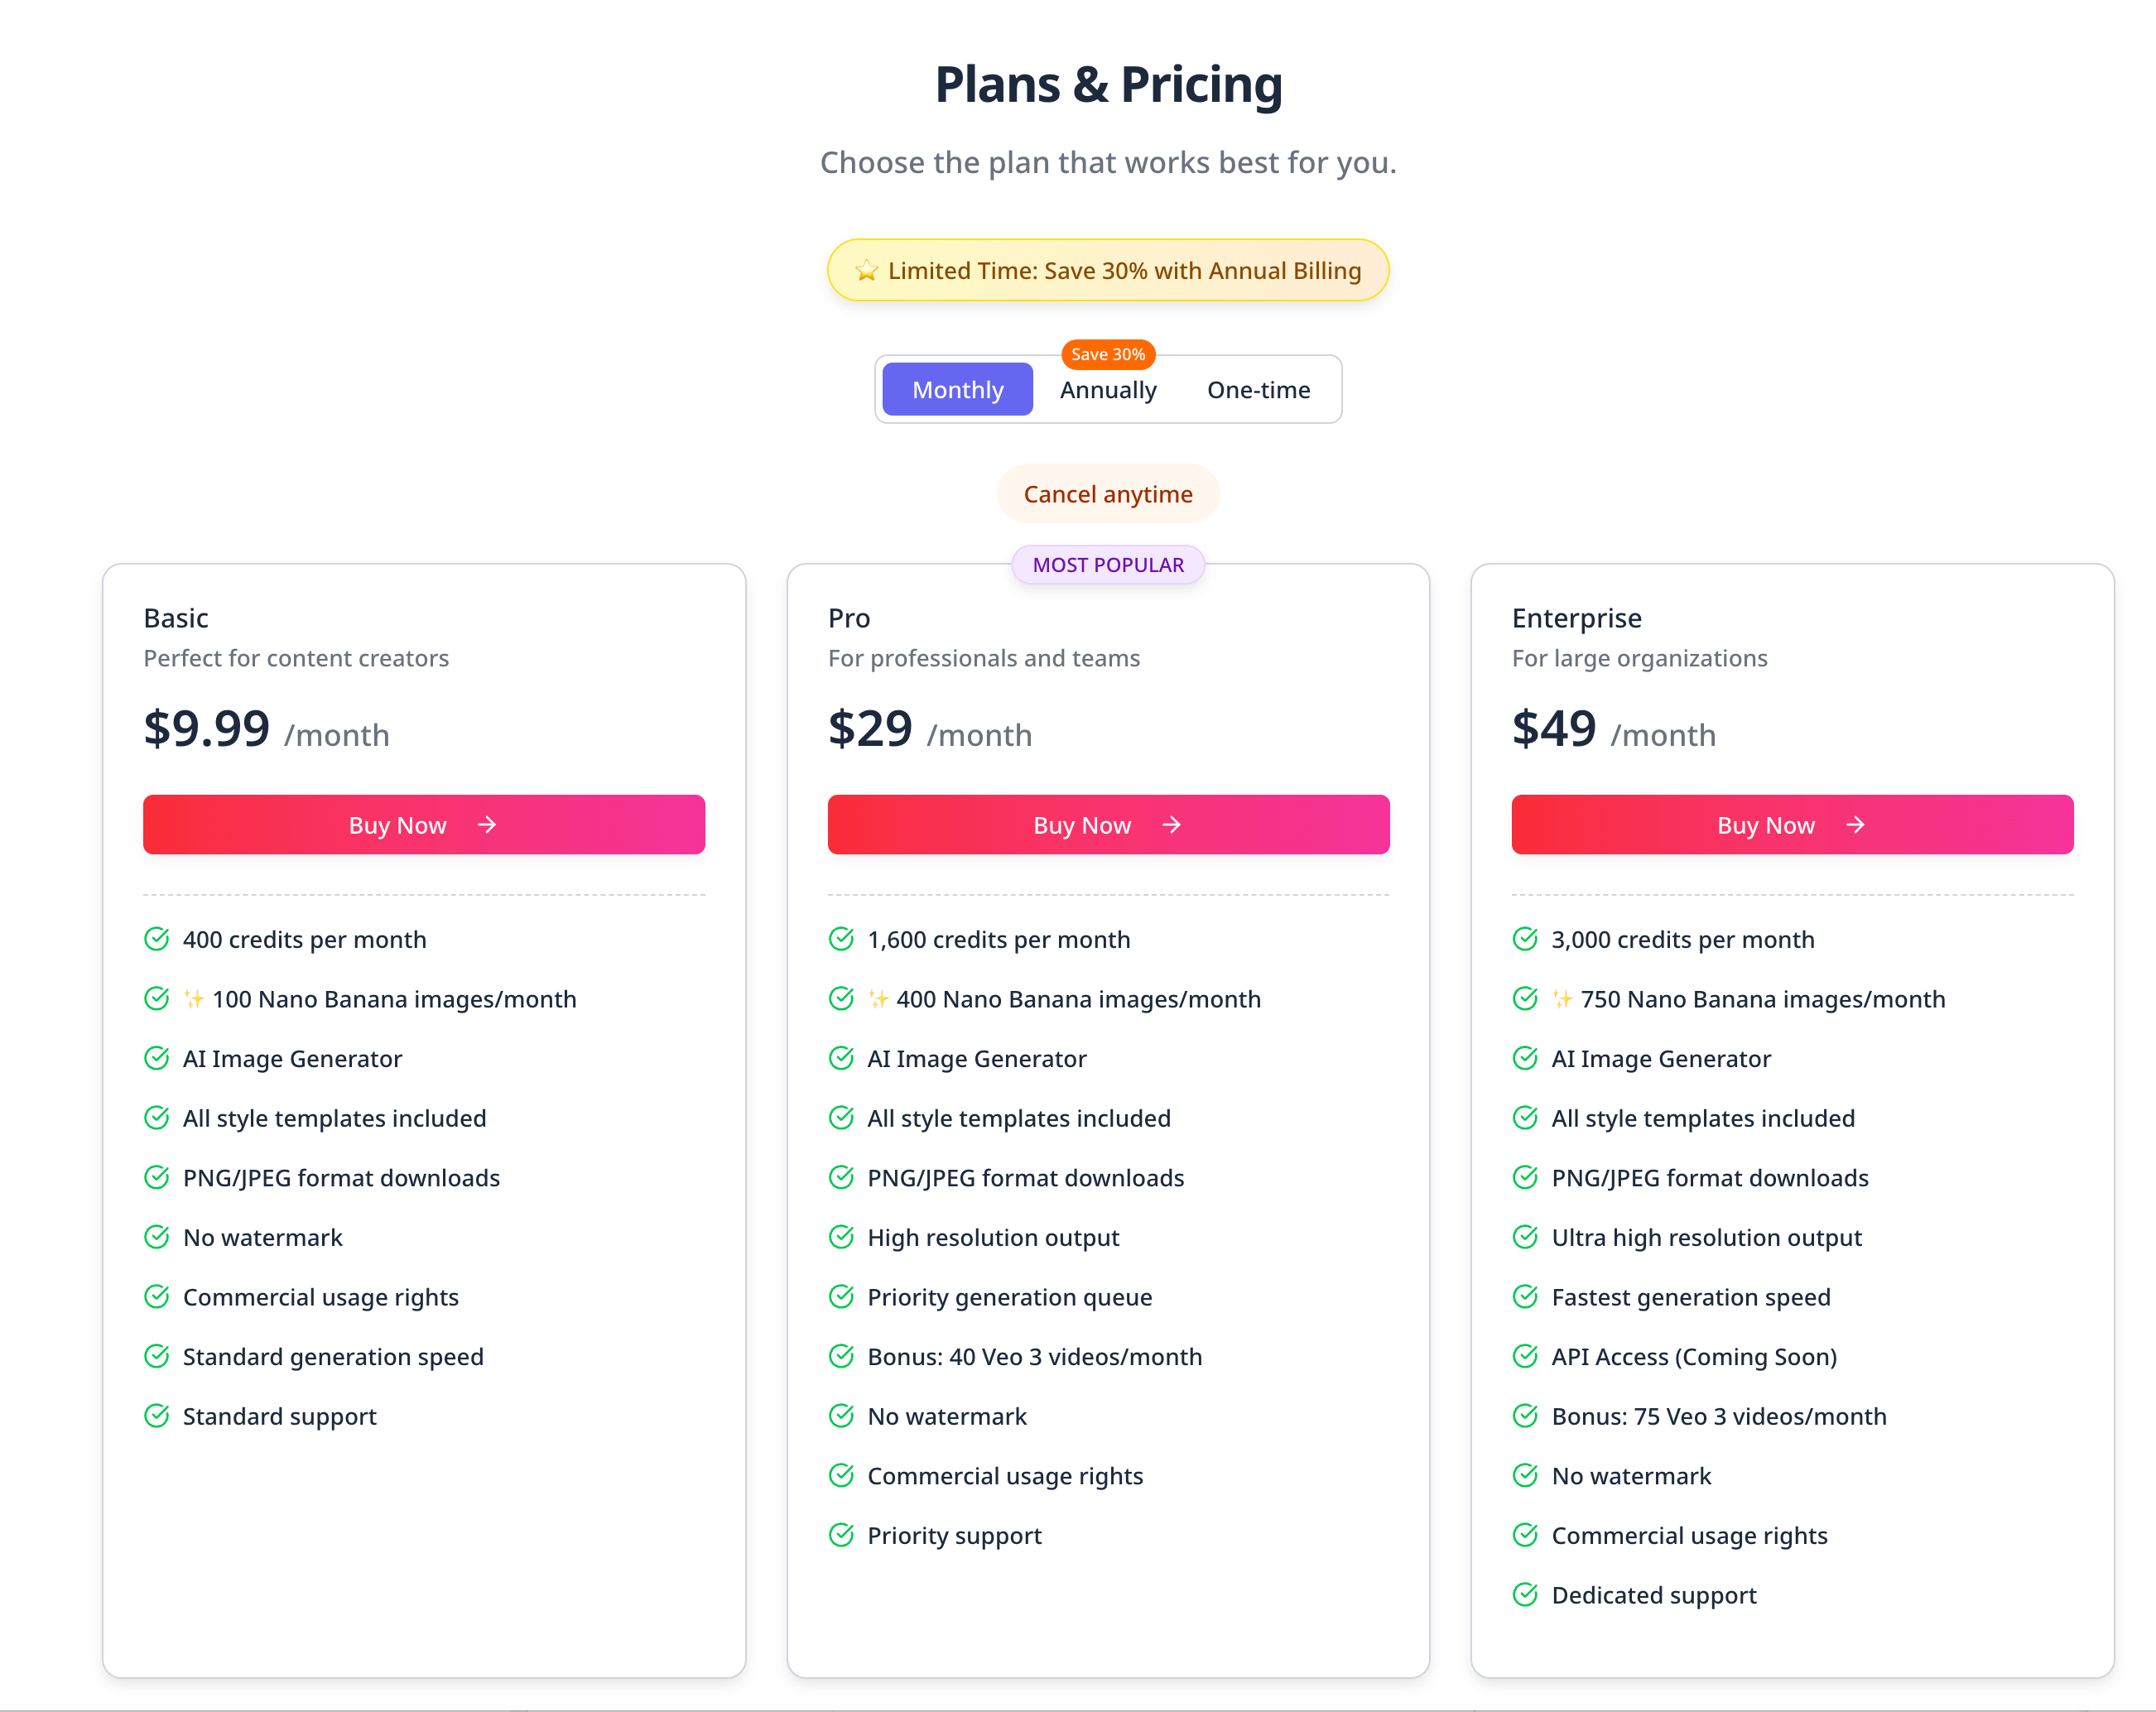2156x1712 pixels.
Task: Choose the One-time payment tab
Action: [x=1258, y=390]
